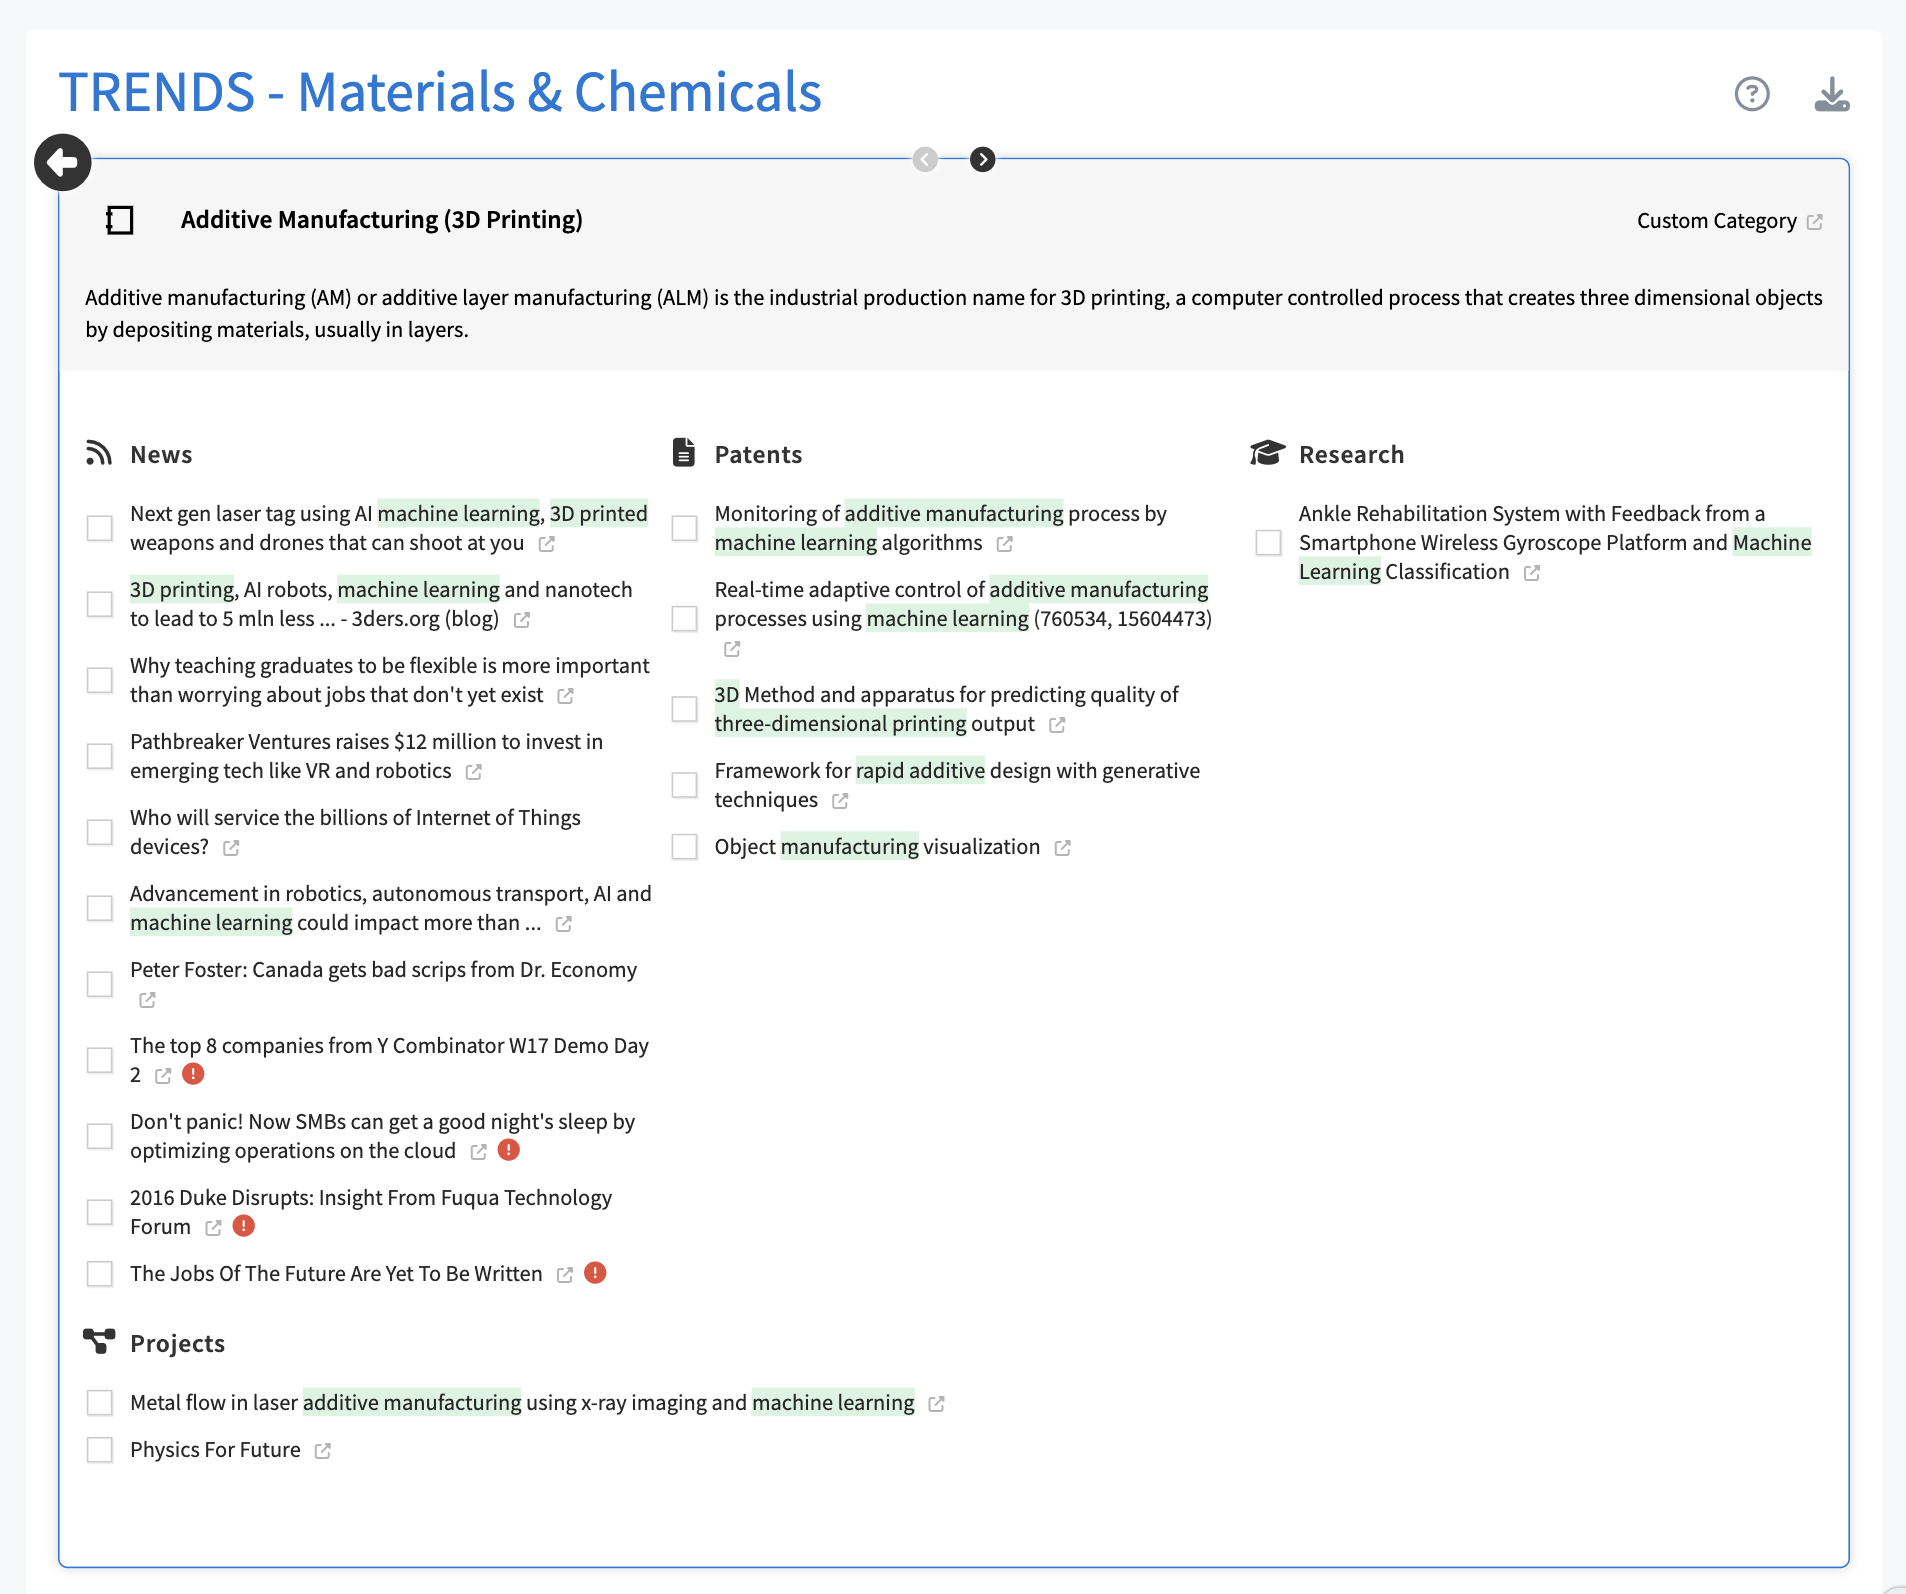Check the 3D printing, AI robots news item
Screen dimensions: 1906x1594
point(100,604)
